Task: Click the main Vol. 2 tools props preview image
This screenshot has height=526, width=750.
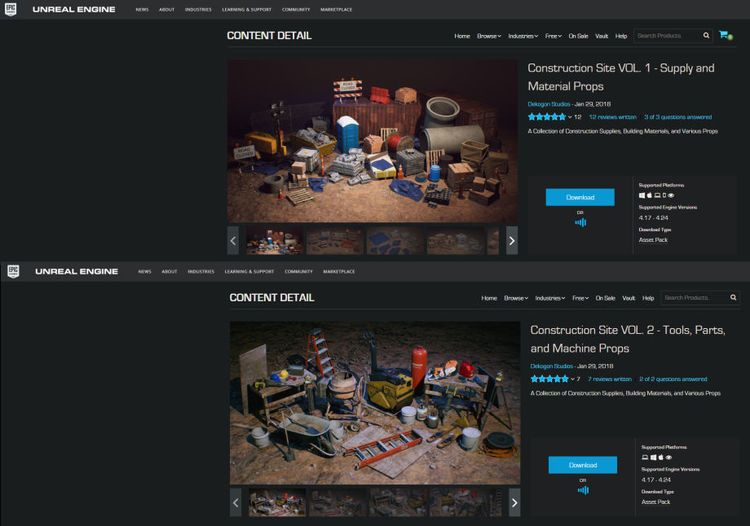Action: pos(375,403)
